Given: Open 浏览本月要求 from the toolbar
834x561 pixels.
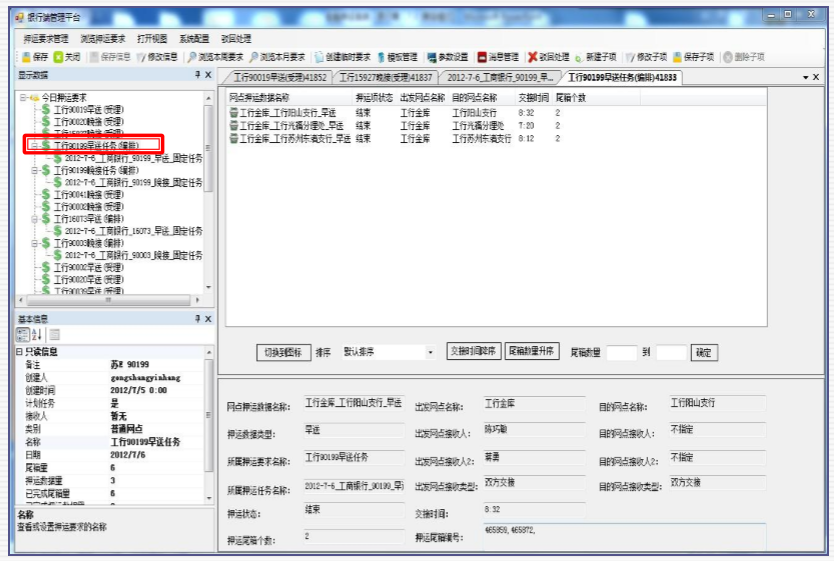Looking at the screenshot, I should coord(277,57).
